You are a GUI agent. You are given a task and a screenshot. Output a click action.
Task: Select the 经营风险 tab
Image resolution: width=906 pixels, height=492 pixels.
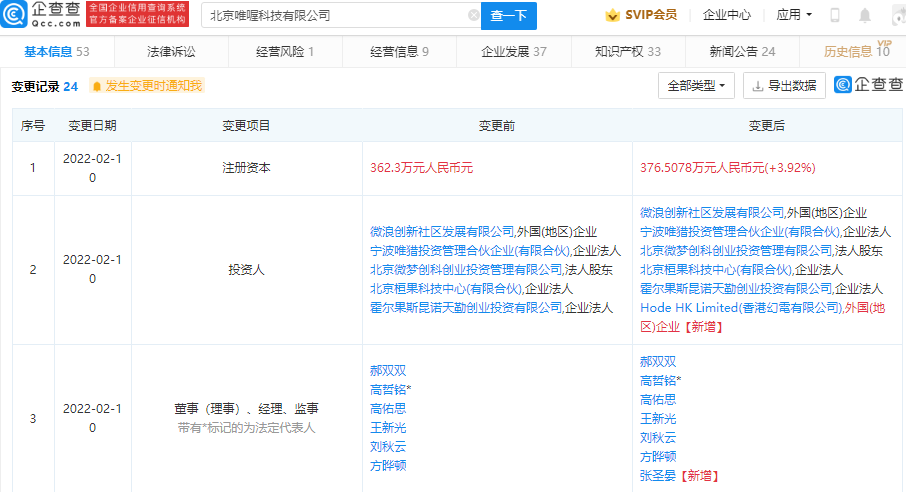[x=285, y=51]
